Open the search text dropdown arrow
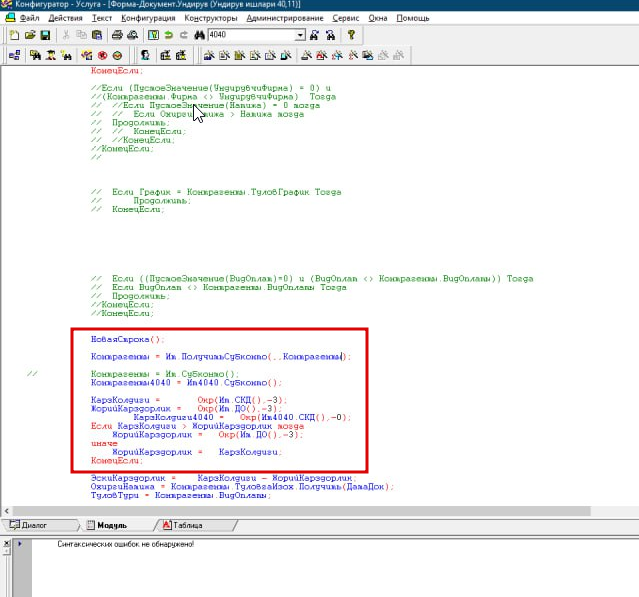 [300, 35]
